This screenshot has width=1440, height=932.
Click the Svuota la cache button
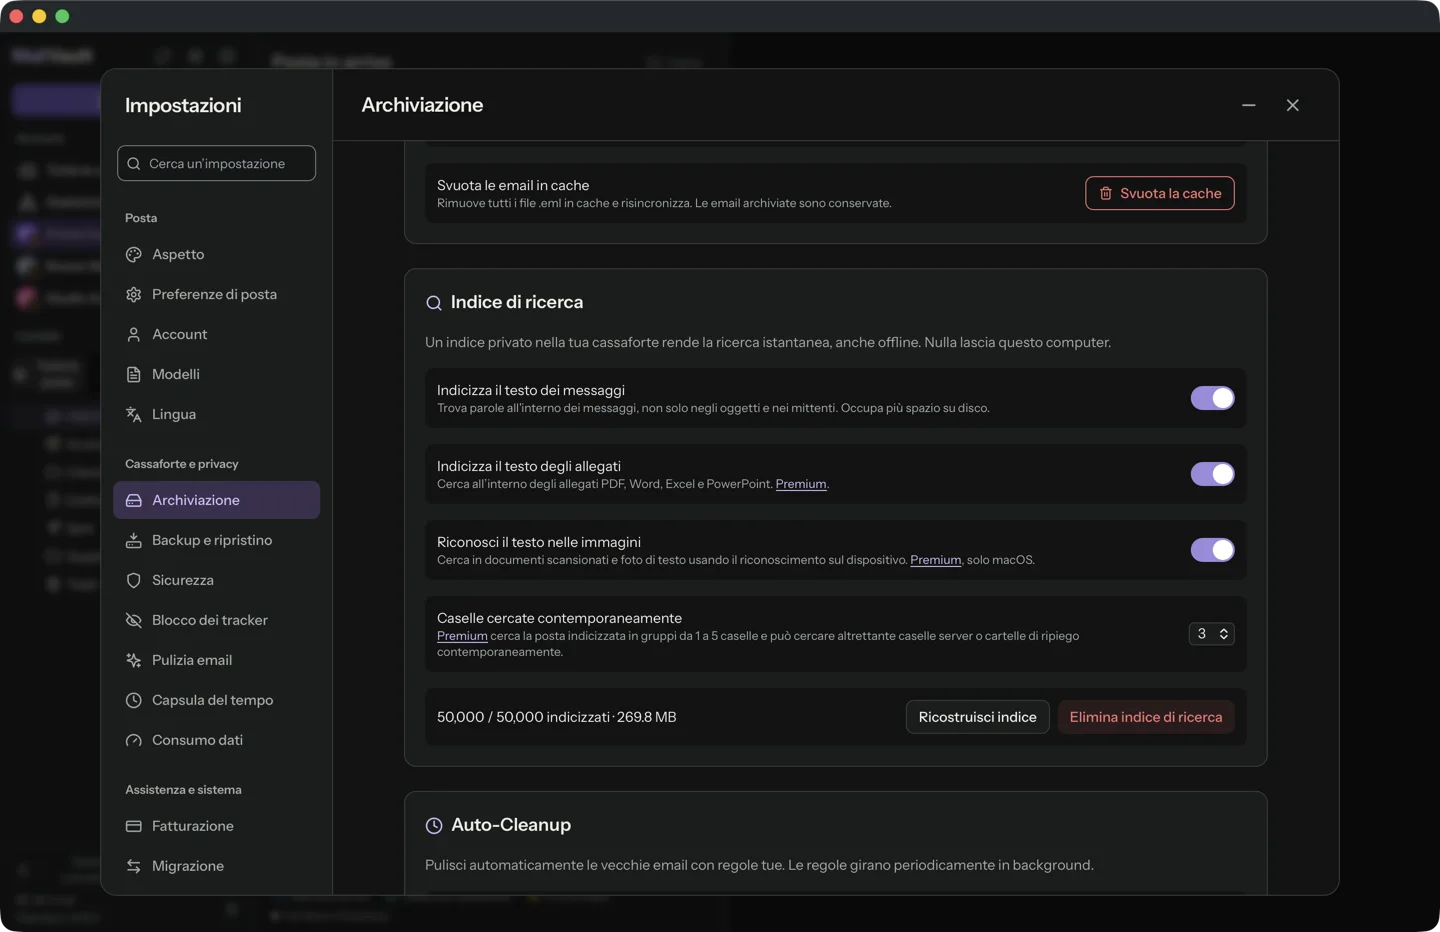[x=1160, y=194]
